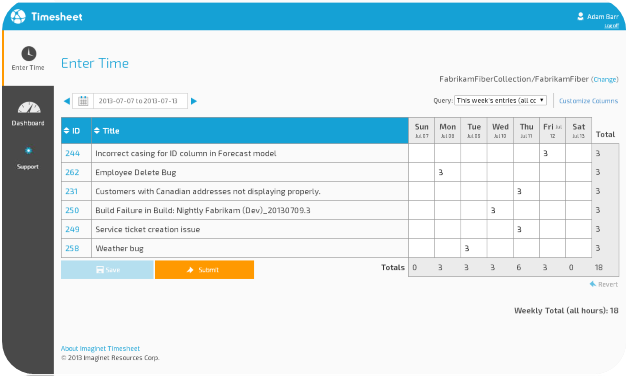Screen dimensions: 626x376
Task: Edit Friday hours for item 244
Action: coord(553,153)
